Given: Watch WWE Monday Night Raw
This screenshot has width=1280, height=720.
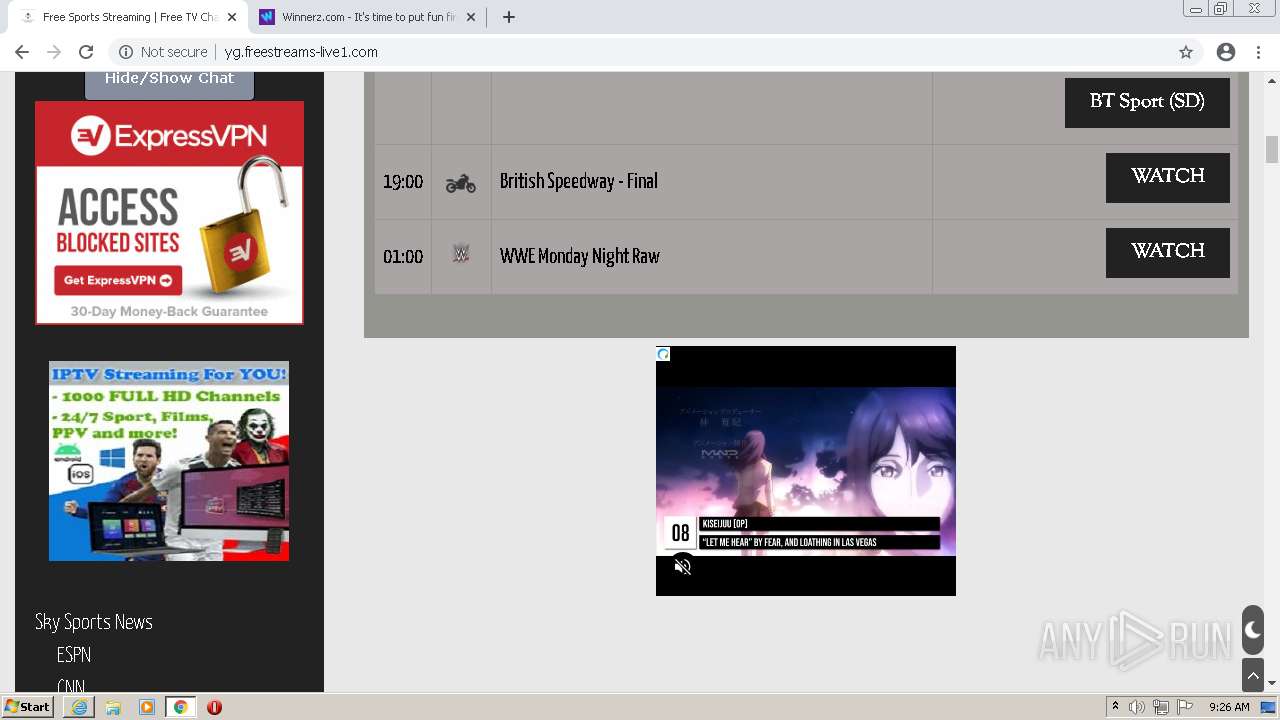Looking at the screenshot, I should click(x=1168, y=252).
